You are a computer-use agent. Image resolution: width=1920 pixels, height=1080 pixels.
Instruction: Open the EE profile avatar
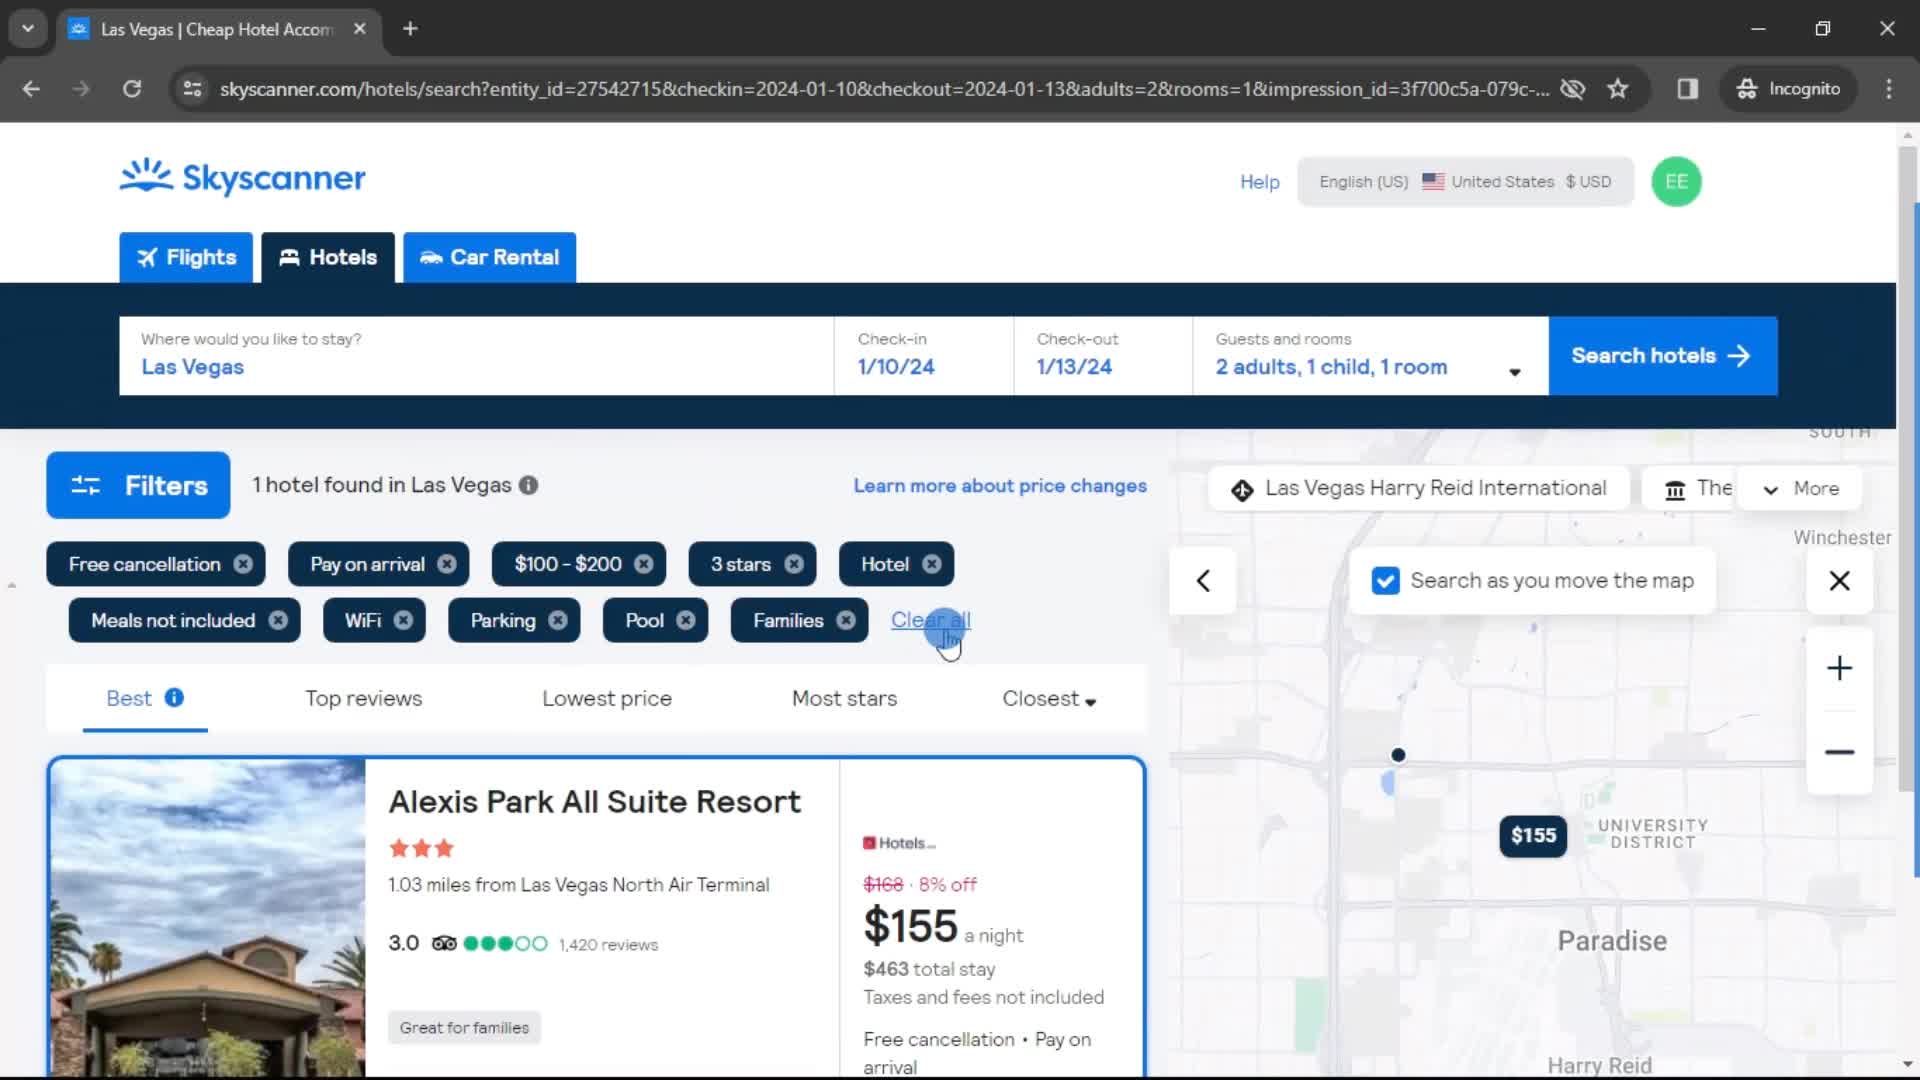point(1676,182)
